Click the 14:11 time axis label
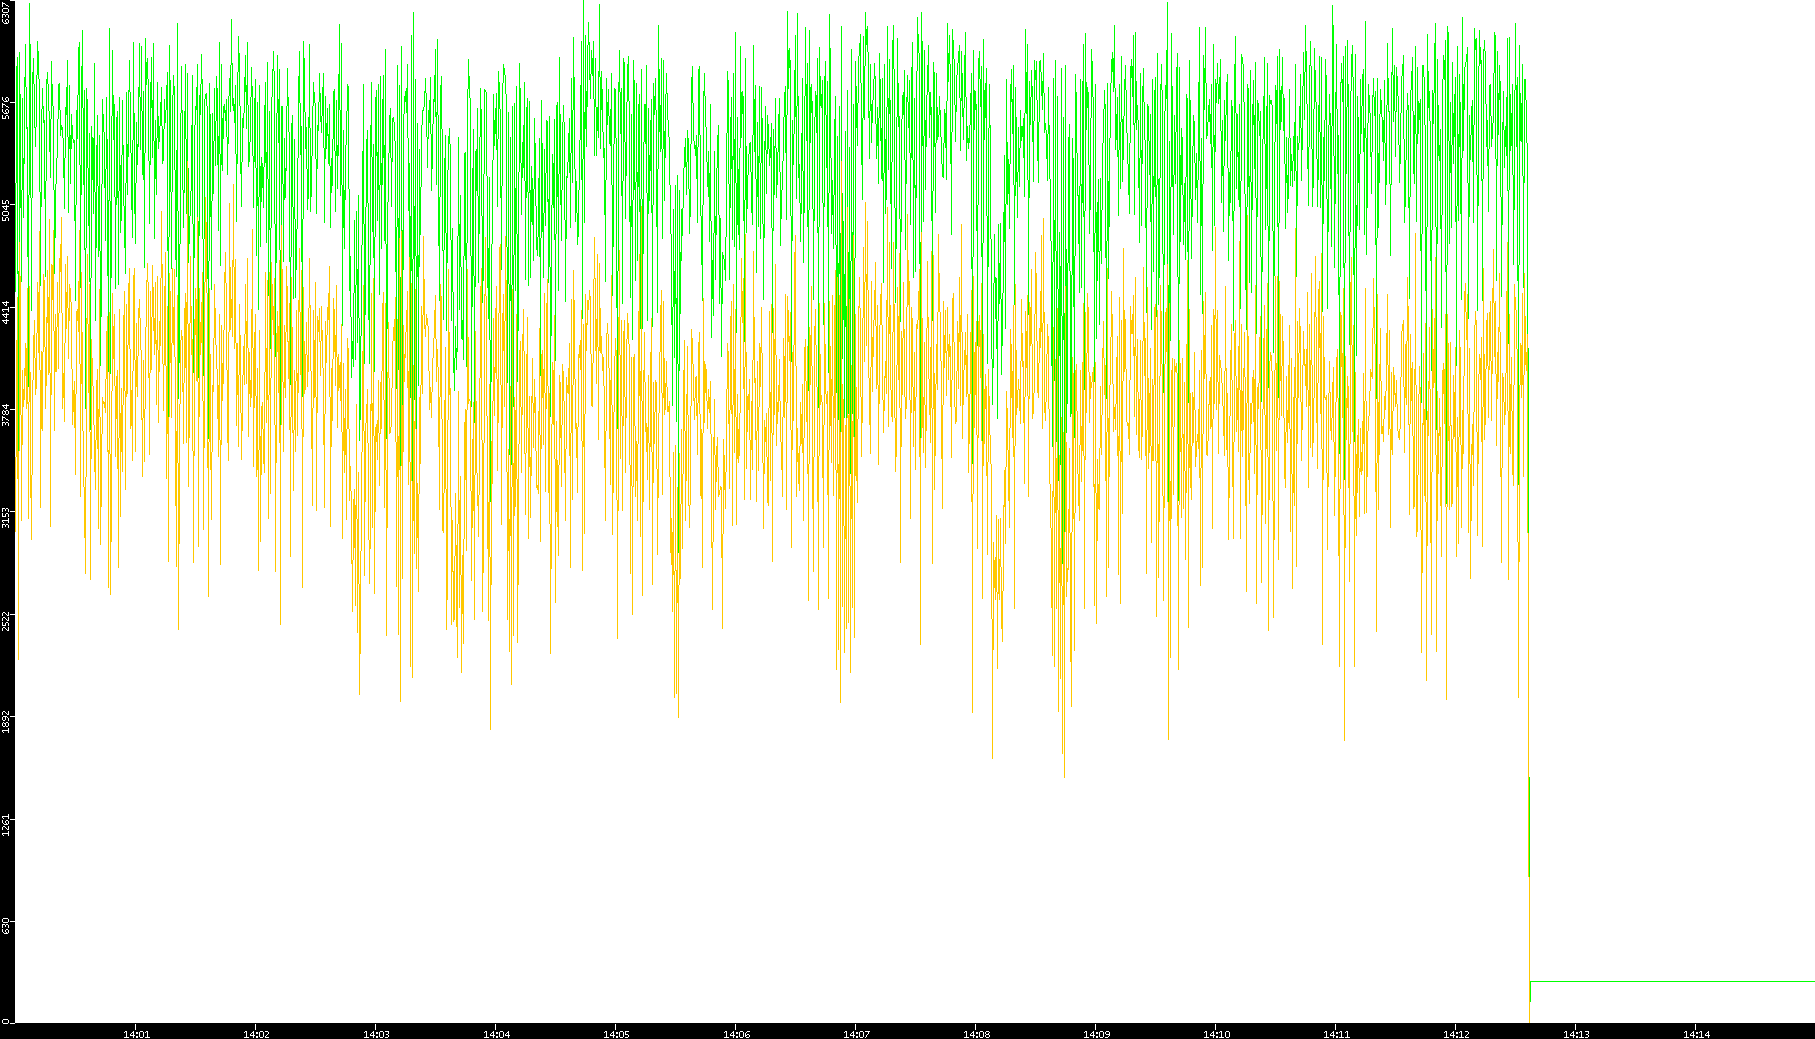Image resolution: width=1815 pixels, height=1039 pixels. coord(1336,1034)
